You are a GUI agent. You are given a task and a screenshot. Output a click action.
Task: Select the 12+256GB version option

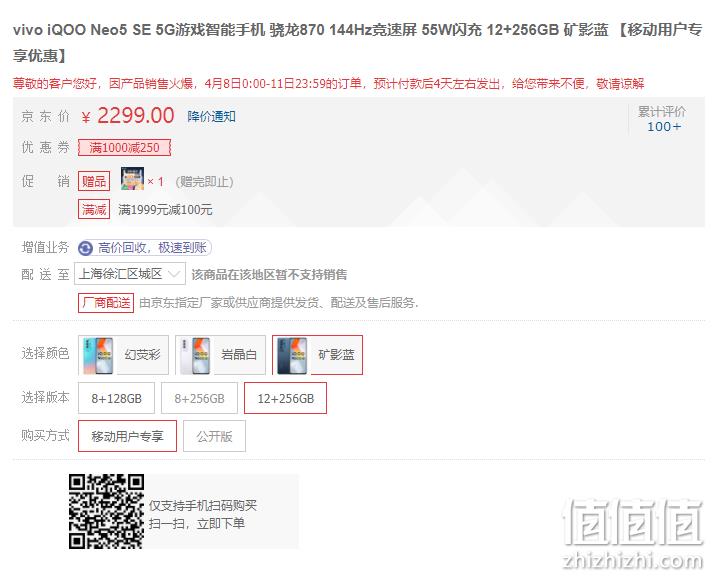(286, 398)
